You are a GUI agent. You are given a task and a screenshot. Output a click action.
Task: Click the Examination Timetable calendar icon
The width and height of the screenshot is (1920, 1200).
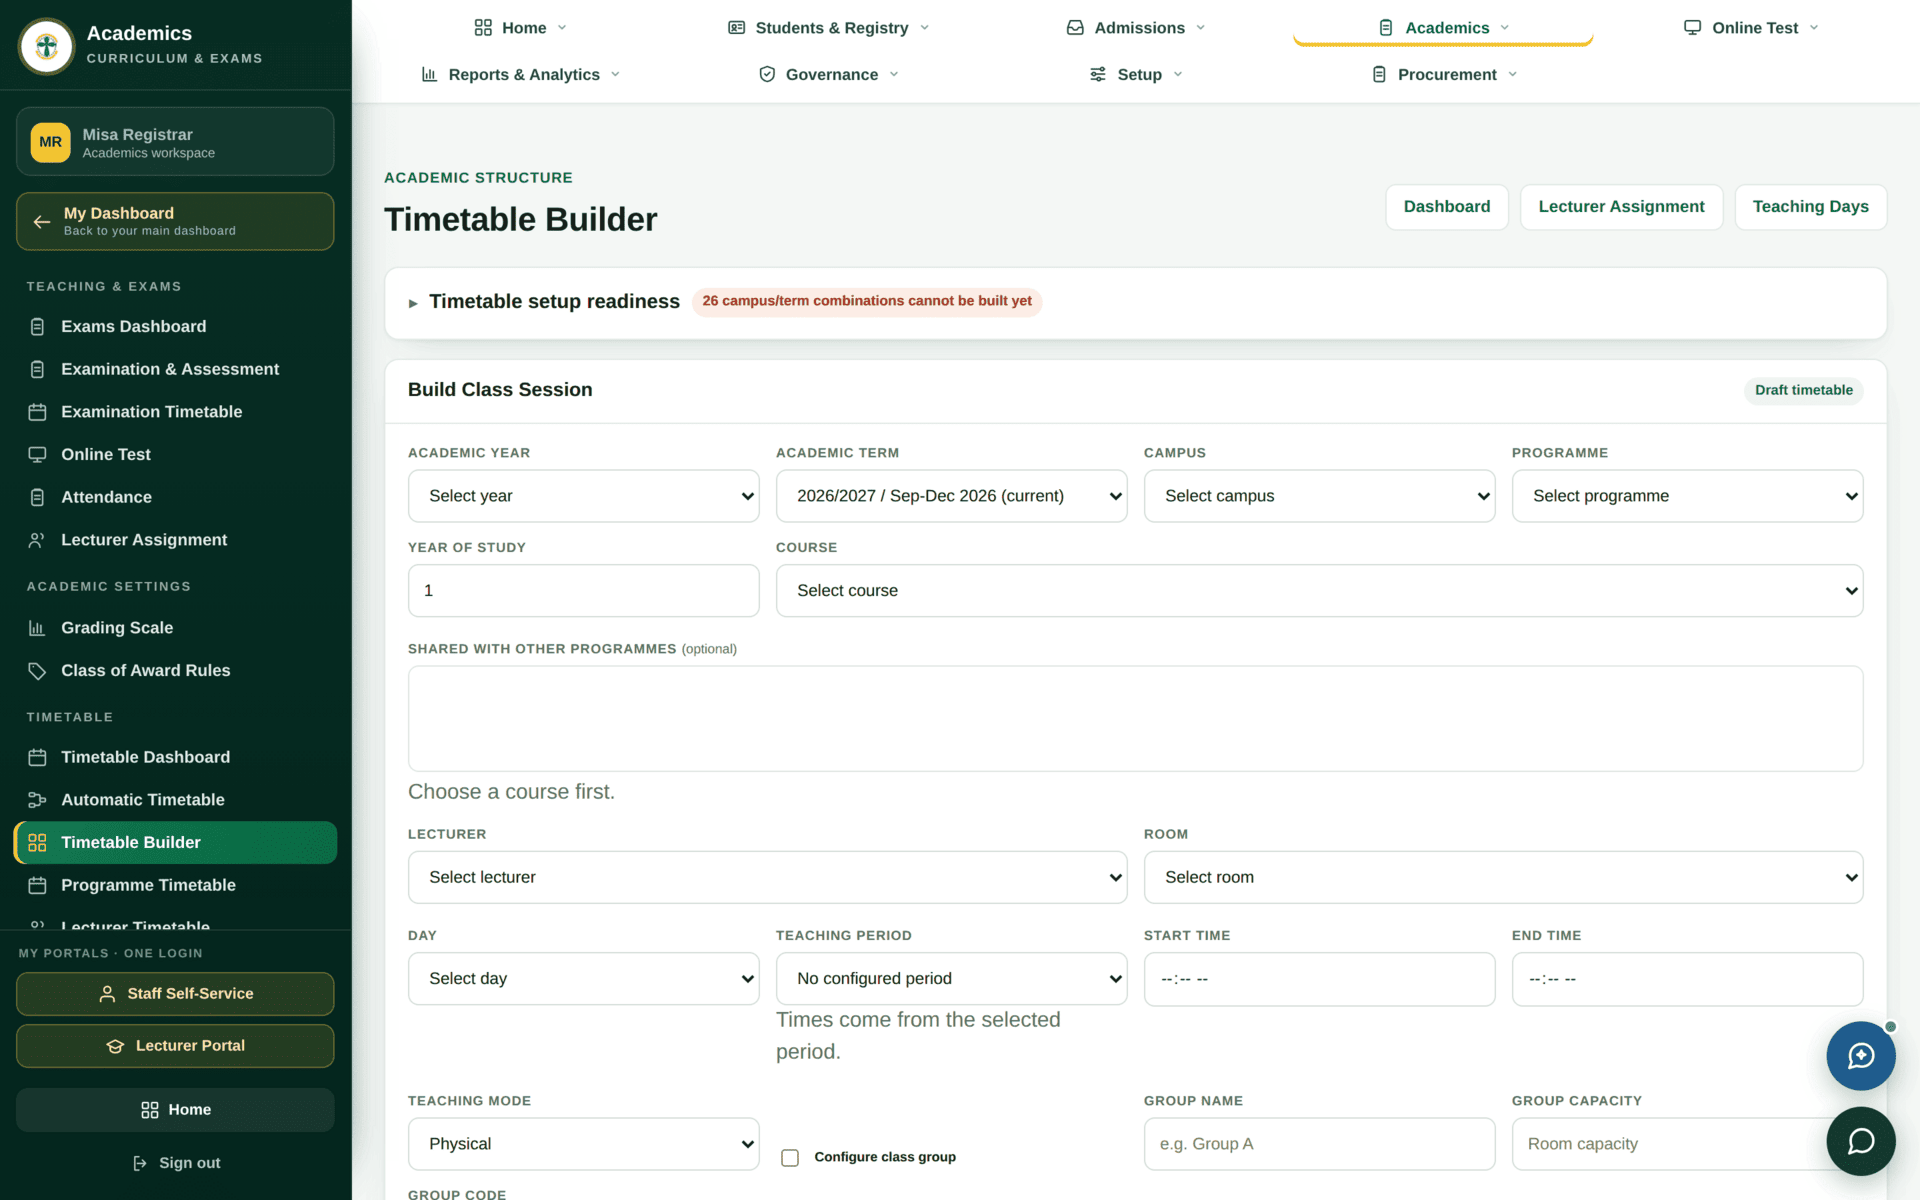pyautogui.click(x=37, y=412)
